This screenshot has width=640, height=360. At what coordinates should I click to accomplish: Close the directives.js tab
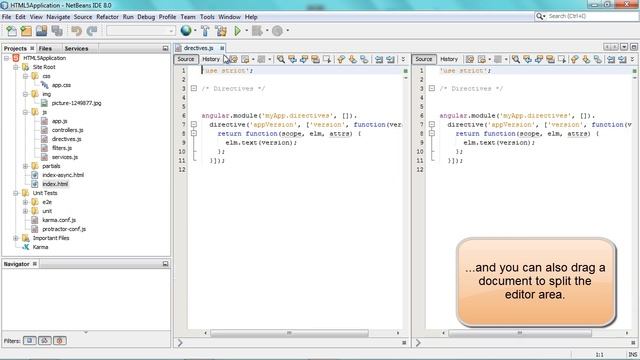point(222,48)
